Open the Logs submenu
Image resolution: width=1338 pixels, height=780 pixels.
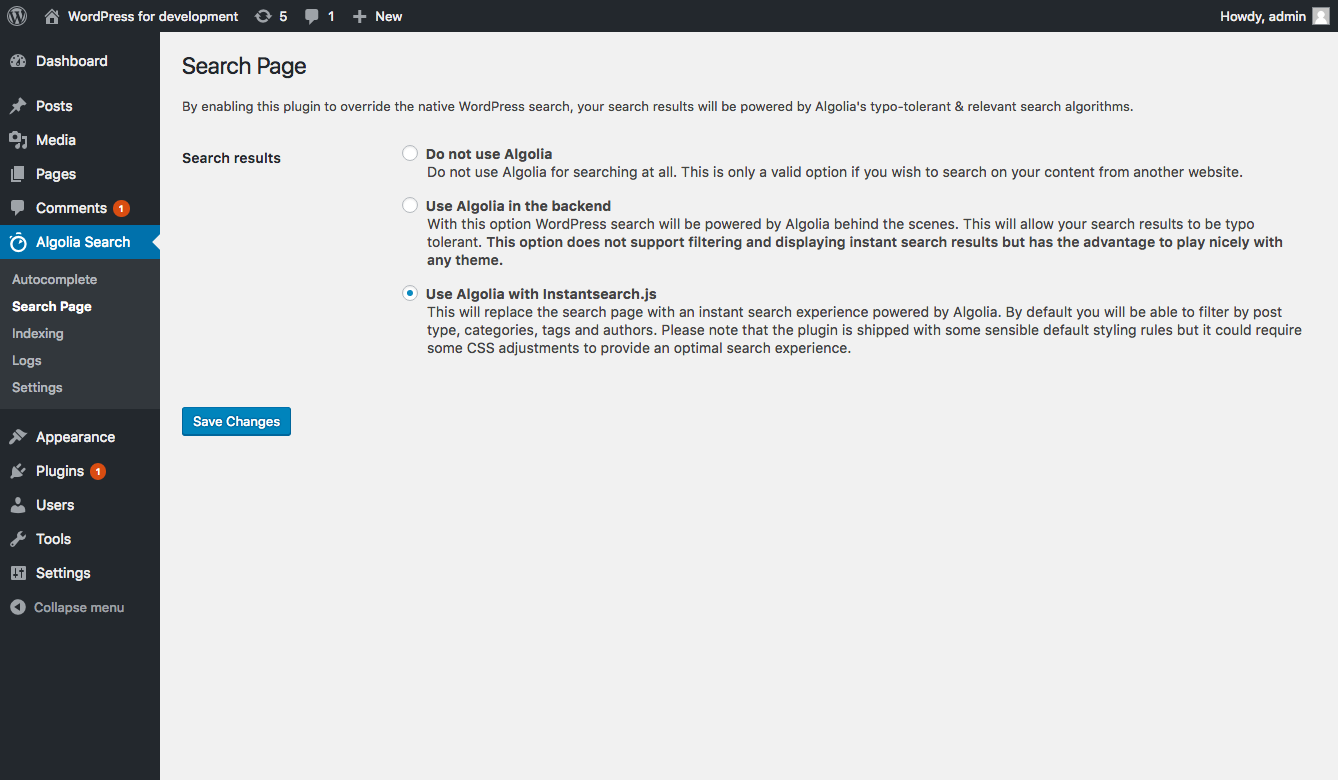[27, 360]
